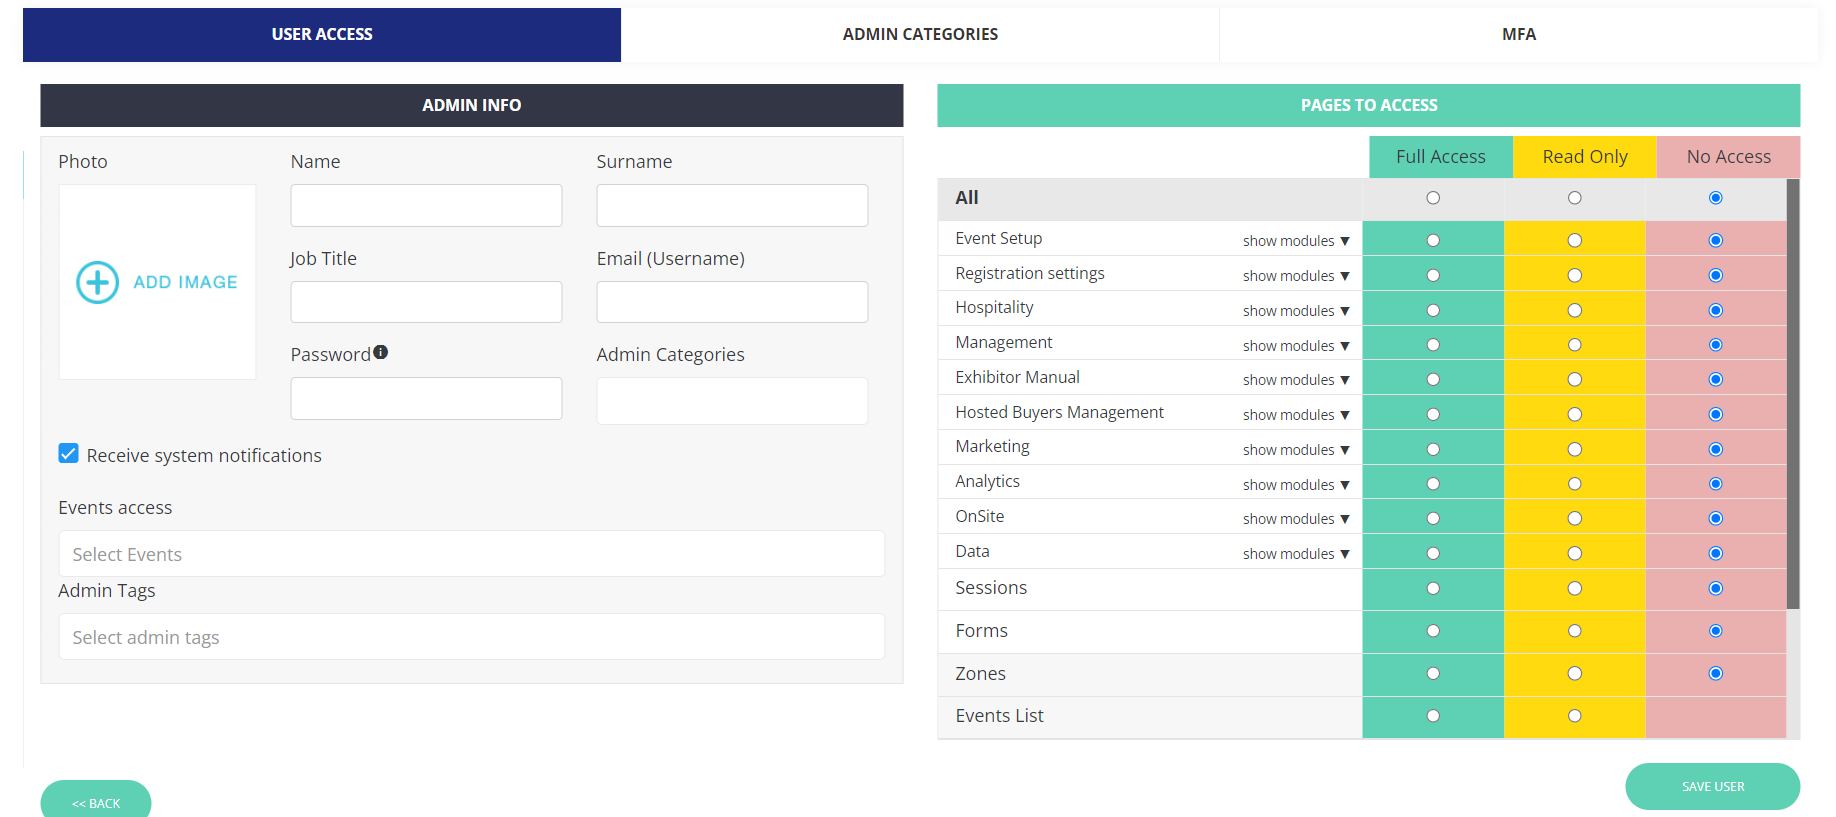The width and height of the screenshot is (1836, 817).
Task: Select Full Access for All pages
Action: click(1433, 198)
